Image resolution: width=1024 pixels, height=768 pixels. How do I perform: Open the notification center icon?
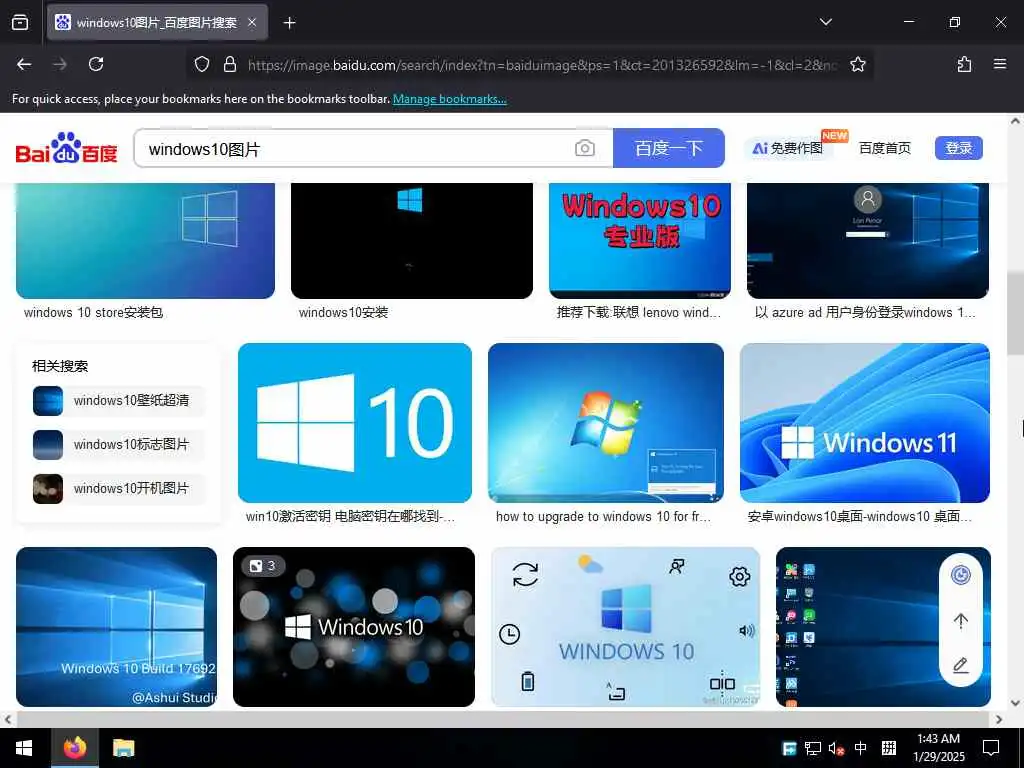[991, 748]
